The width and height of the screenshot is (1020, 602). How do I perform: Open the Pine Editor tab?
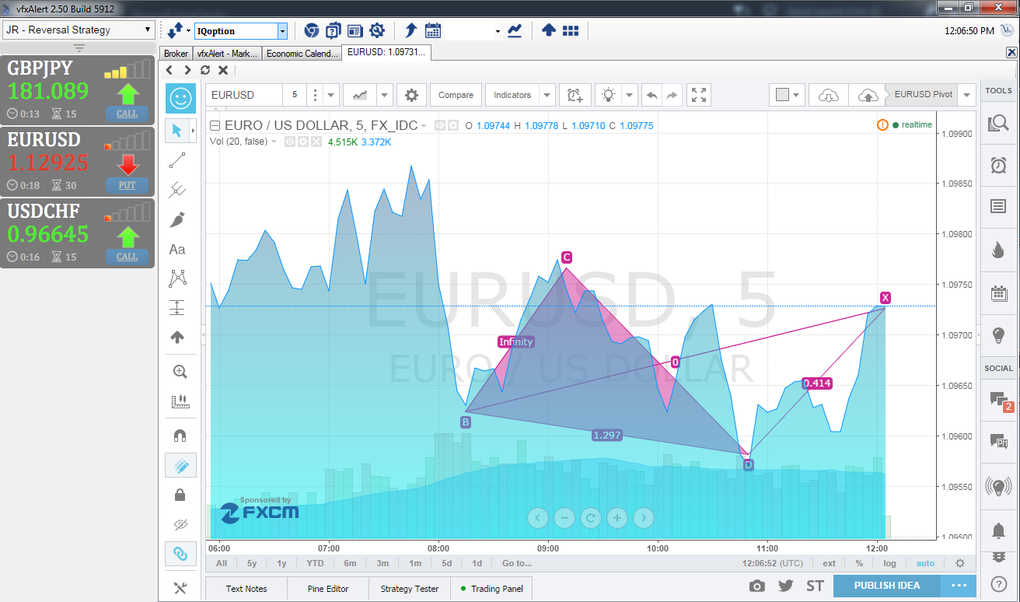[x=328, y=588]
